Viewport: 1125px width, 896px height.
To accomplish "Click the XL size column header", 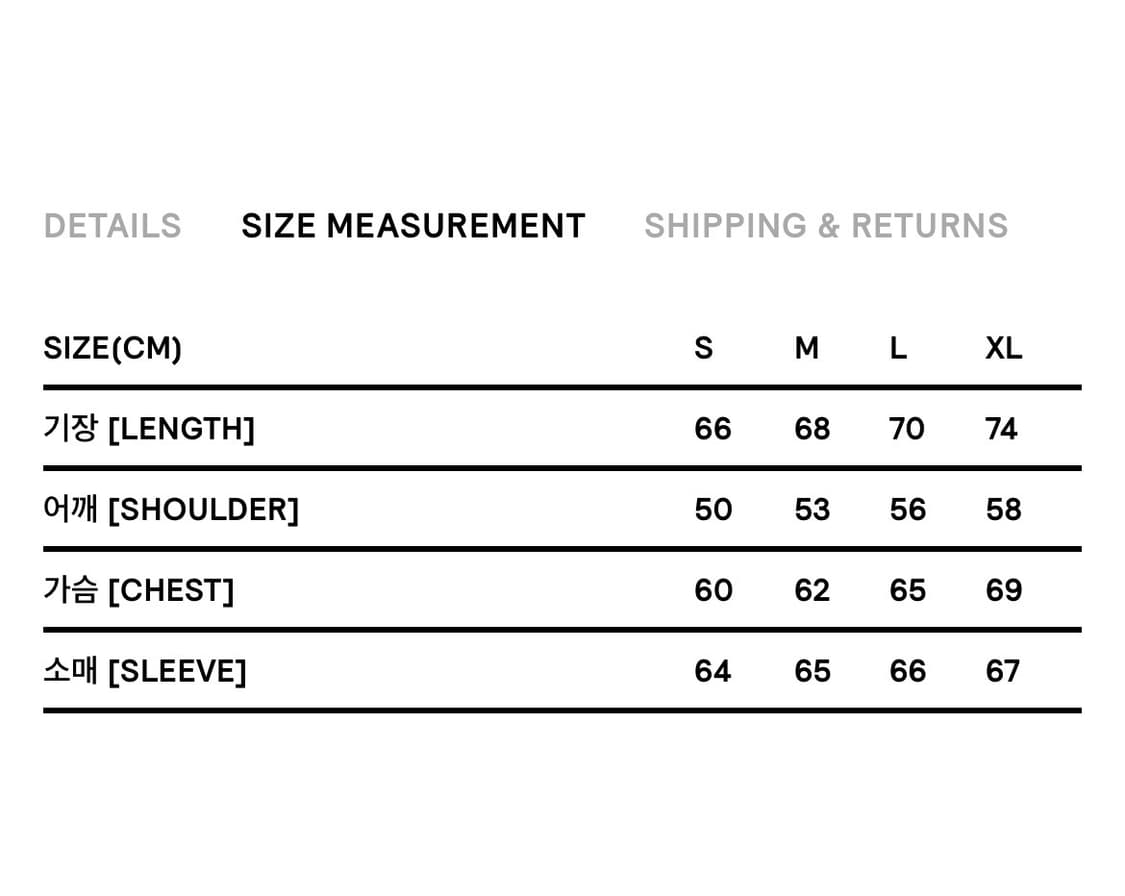I will point(1003,348).
